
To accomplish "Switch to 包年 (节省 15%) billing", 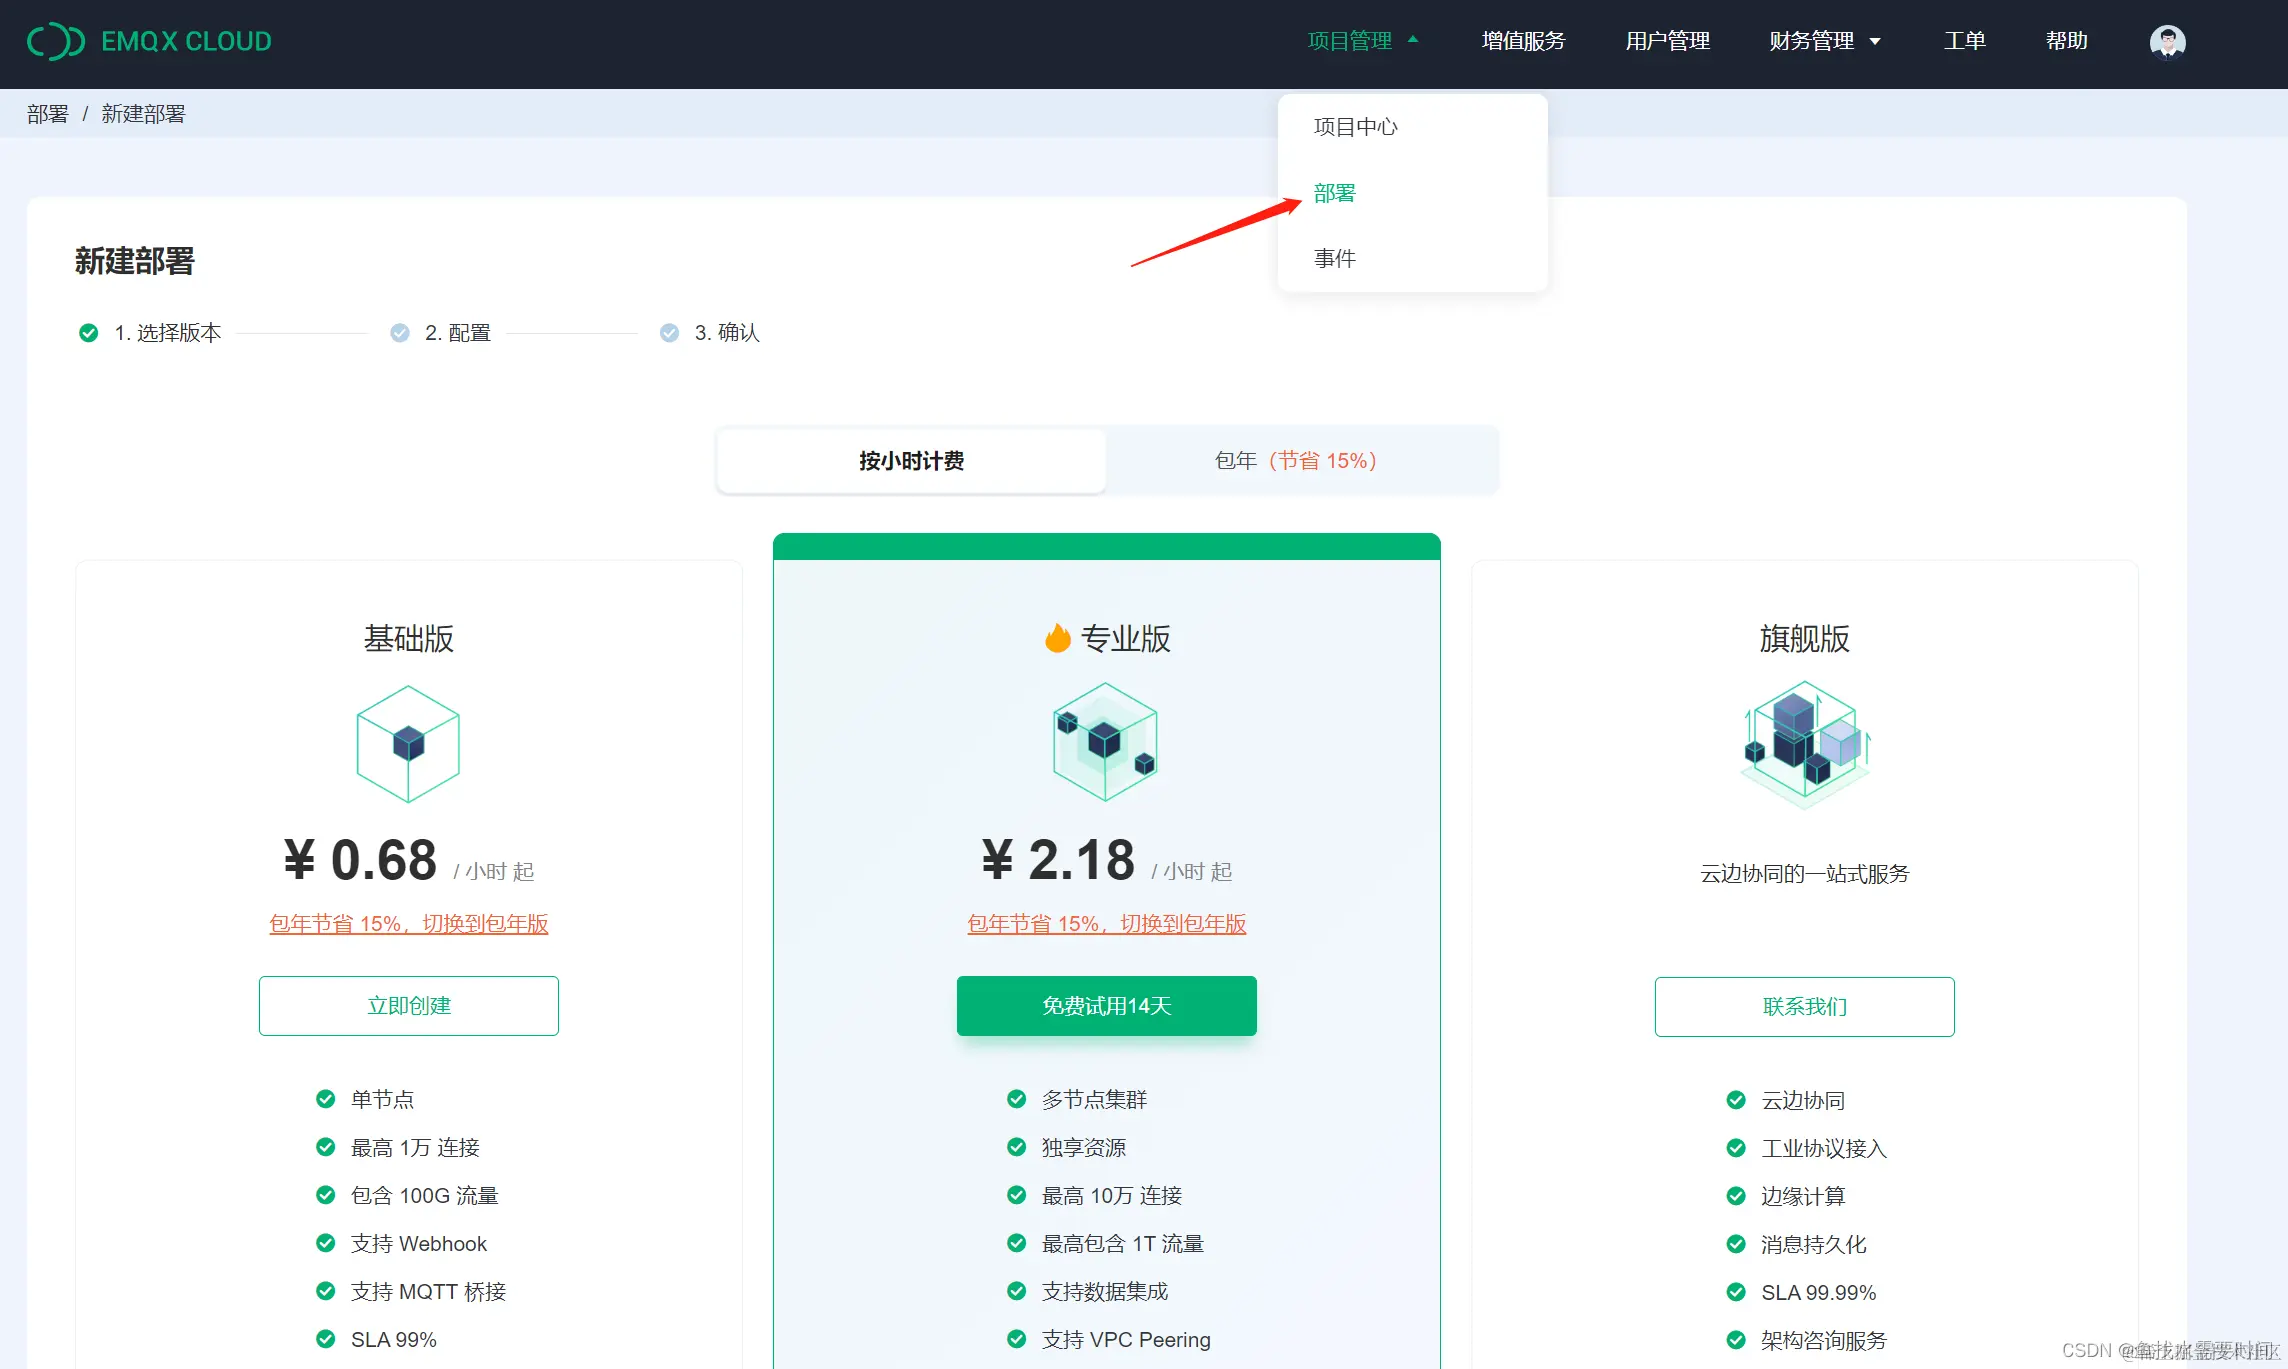I will [x=1295, y=460].
